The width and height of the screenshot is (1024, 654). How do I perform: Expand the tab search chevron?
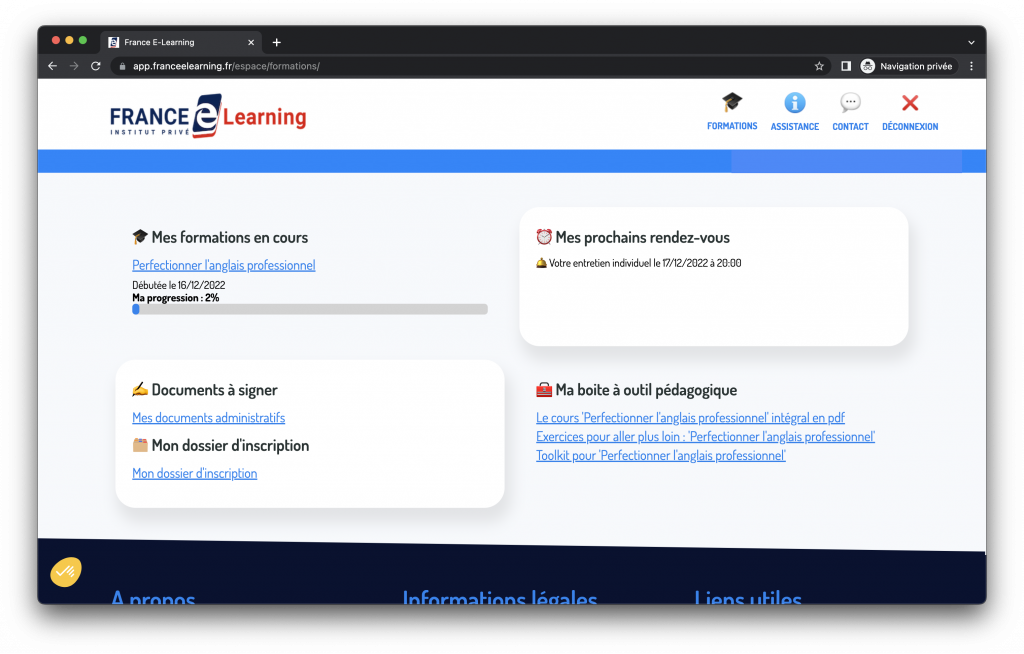click(971, 42)
